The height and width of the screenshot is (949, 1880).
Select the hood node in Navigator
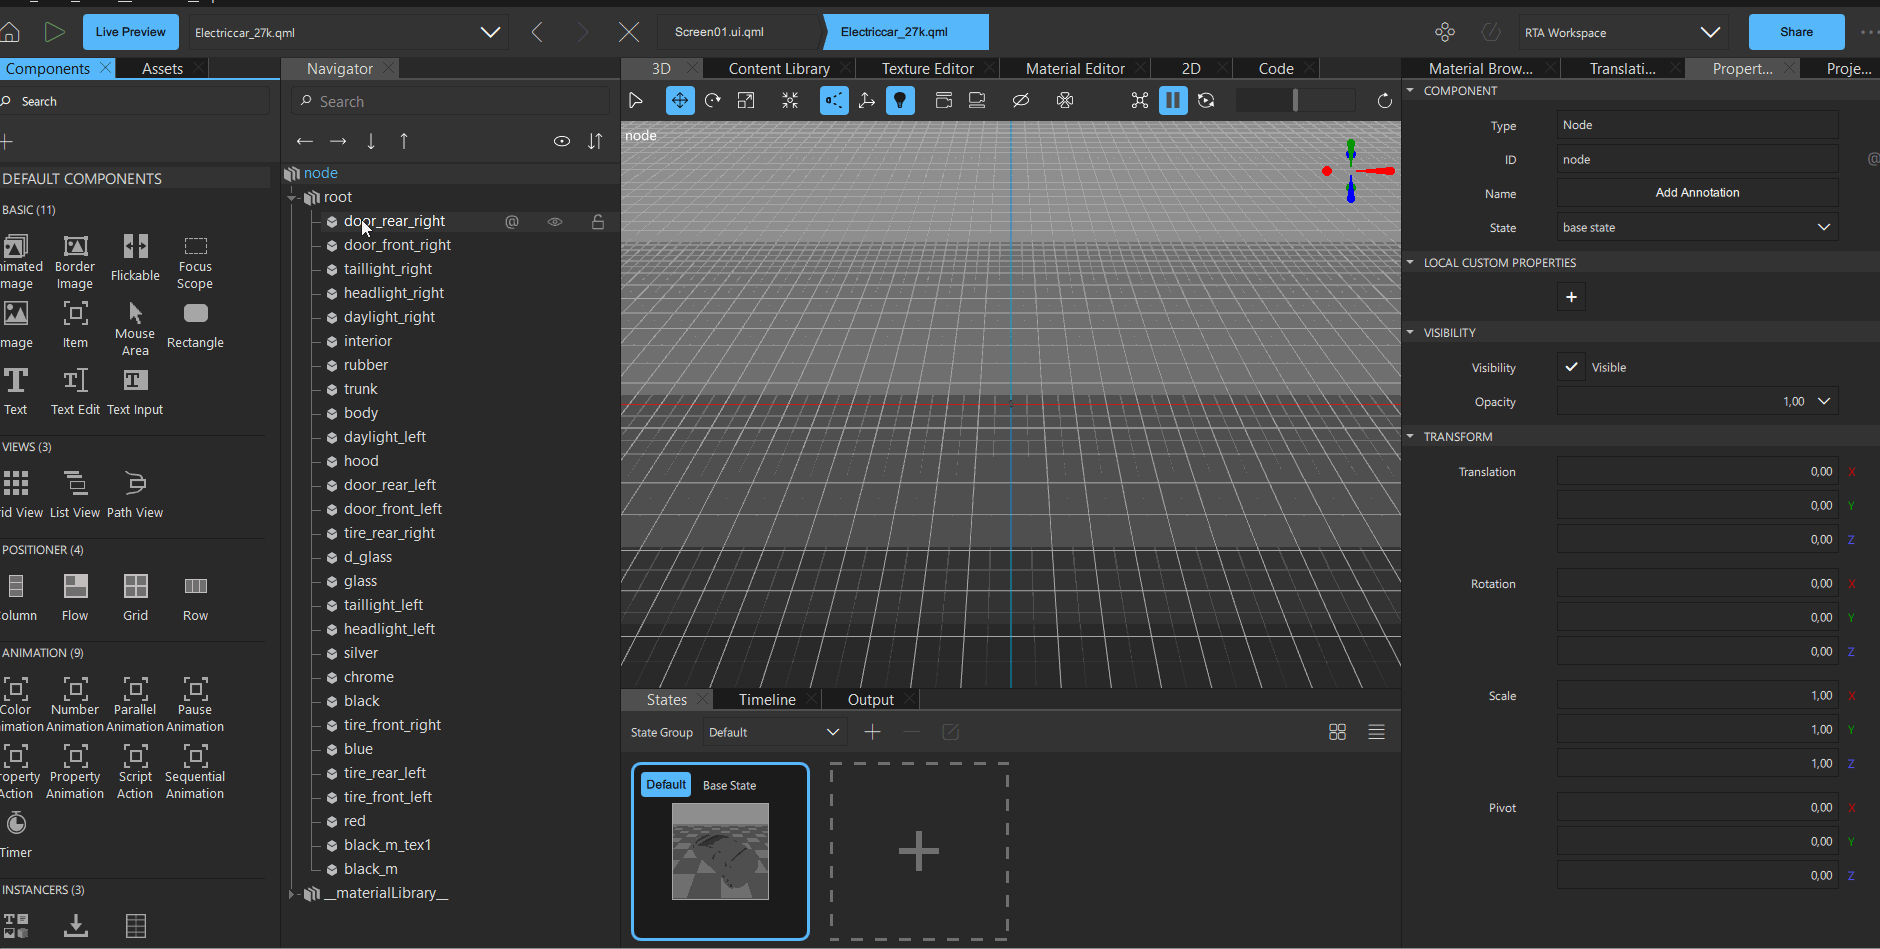pos(361,461)
